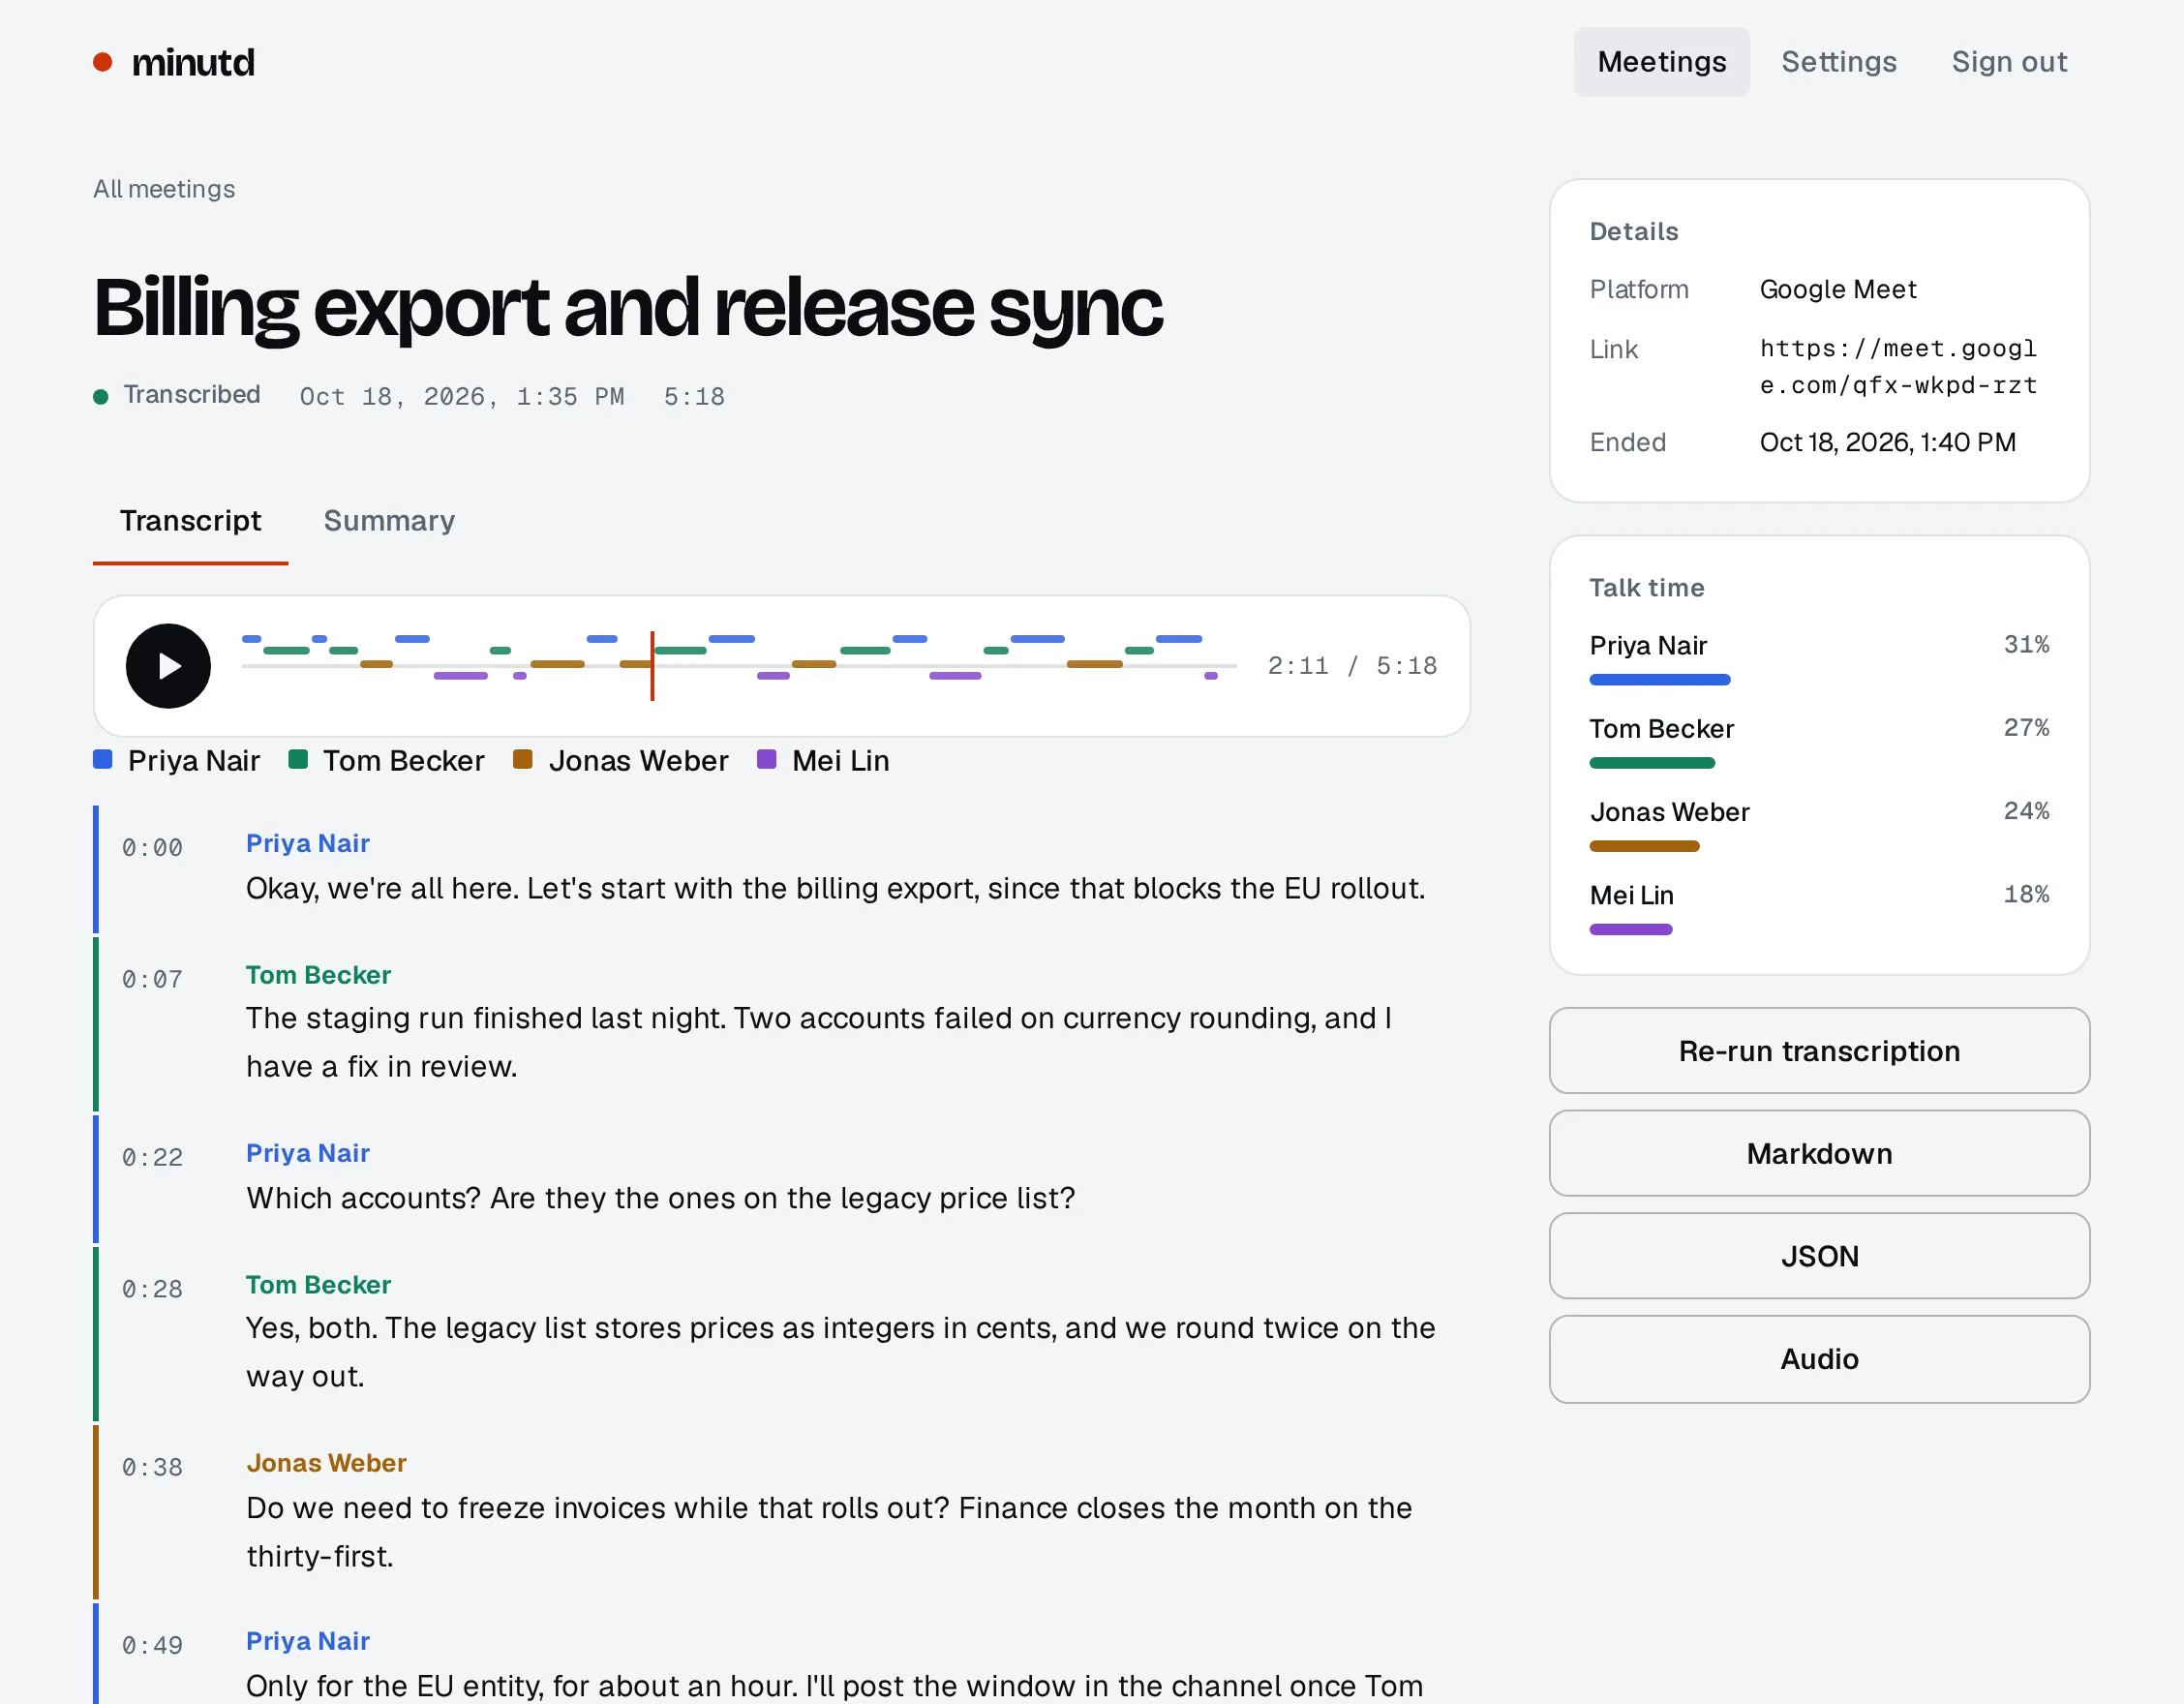
Task: Click the 18% value for Mei Lin
Action: [x=2025, y=894]
